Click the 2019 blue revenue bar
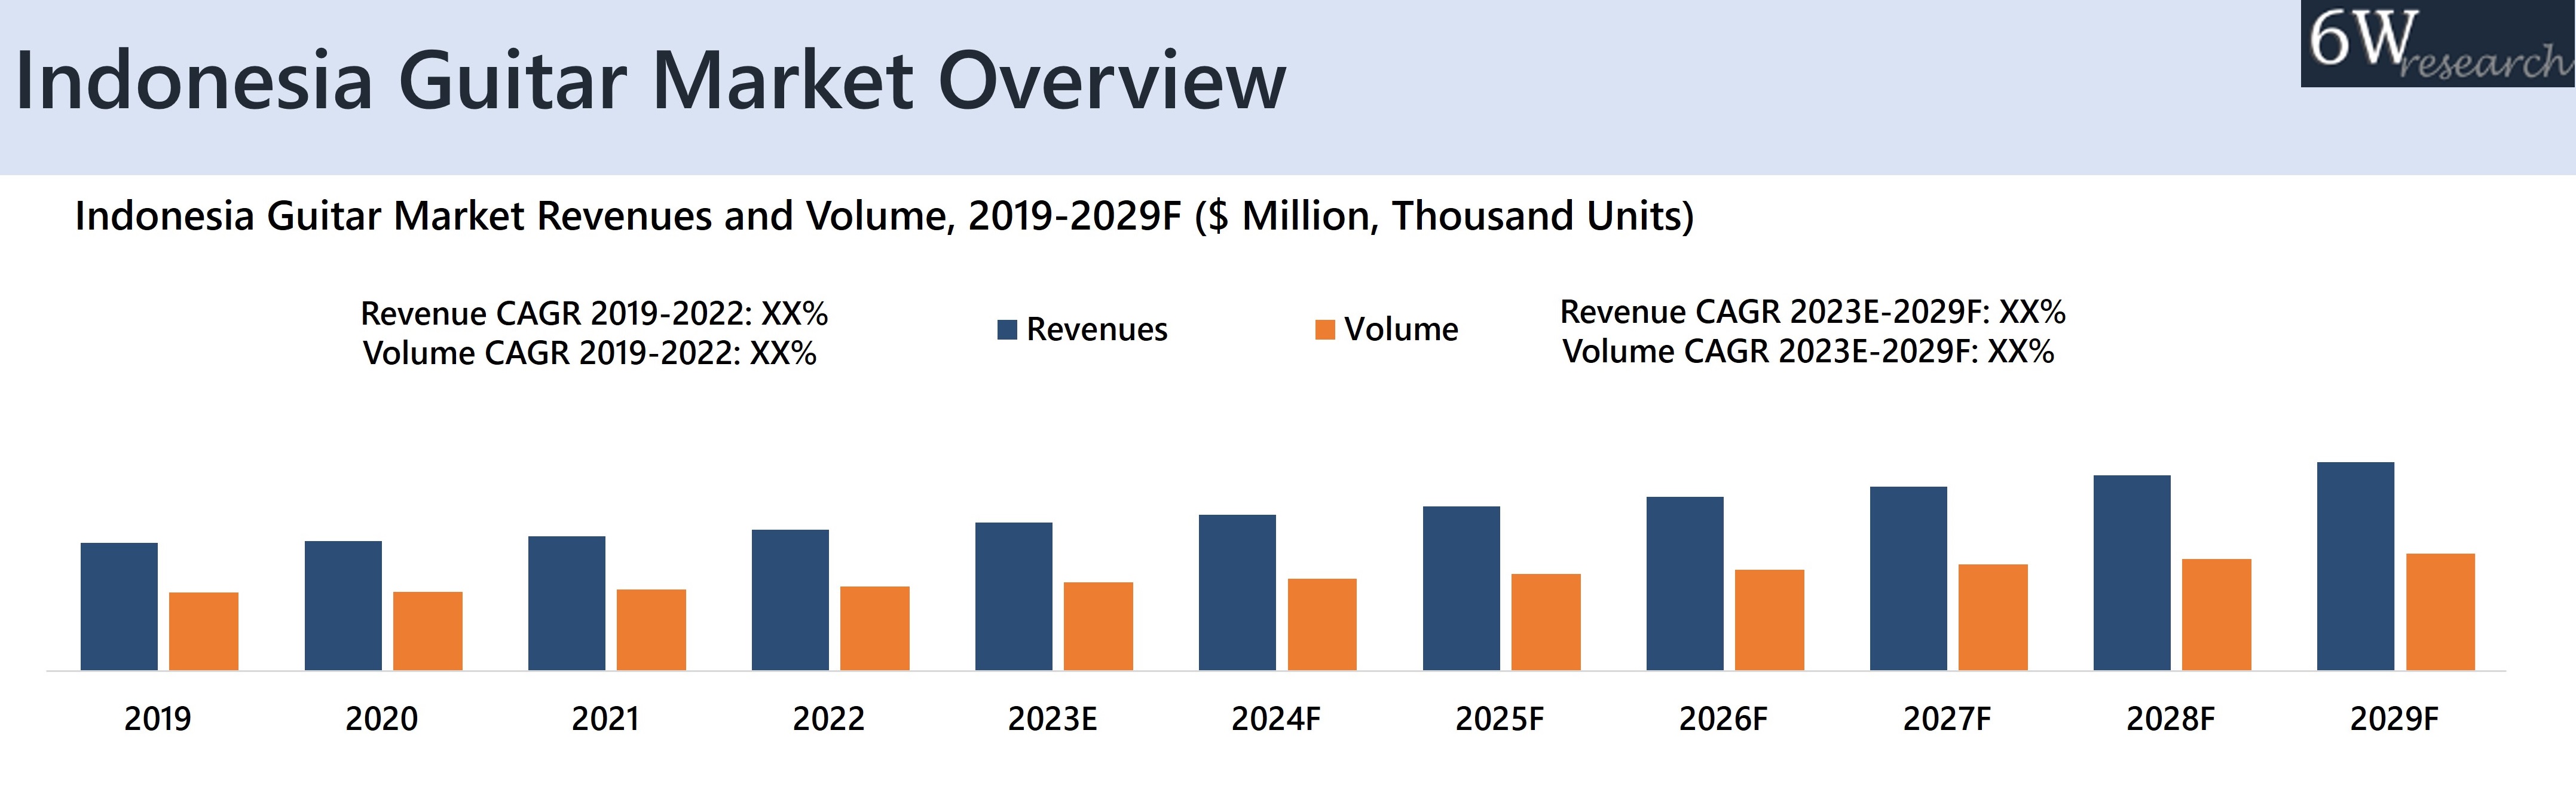The image size is (2576, 785). pos(119,606)
